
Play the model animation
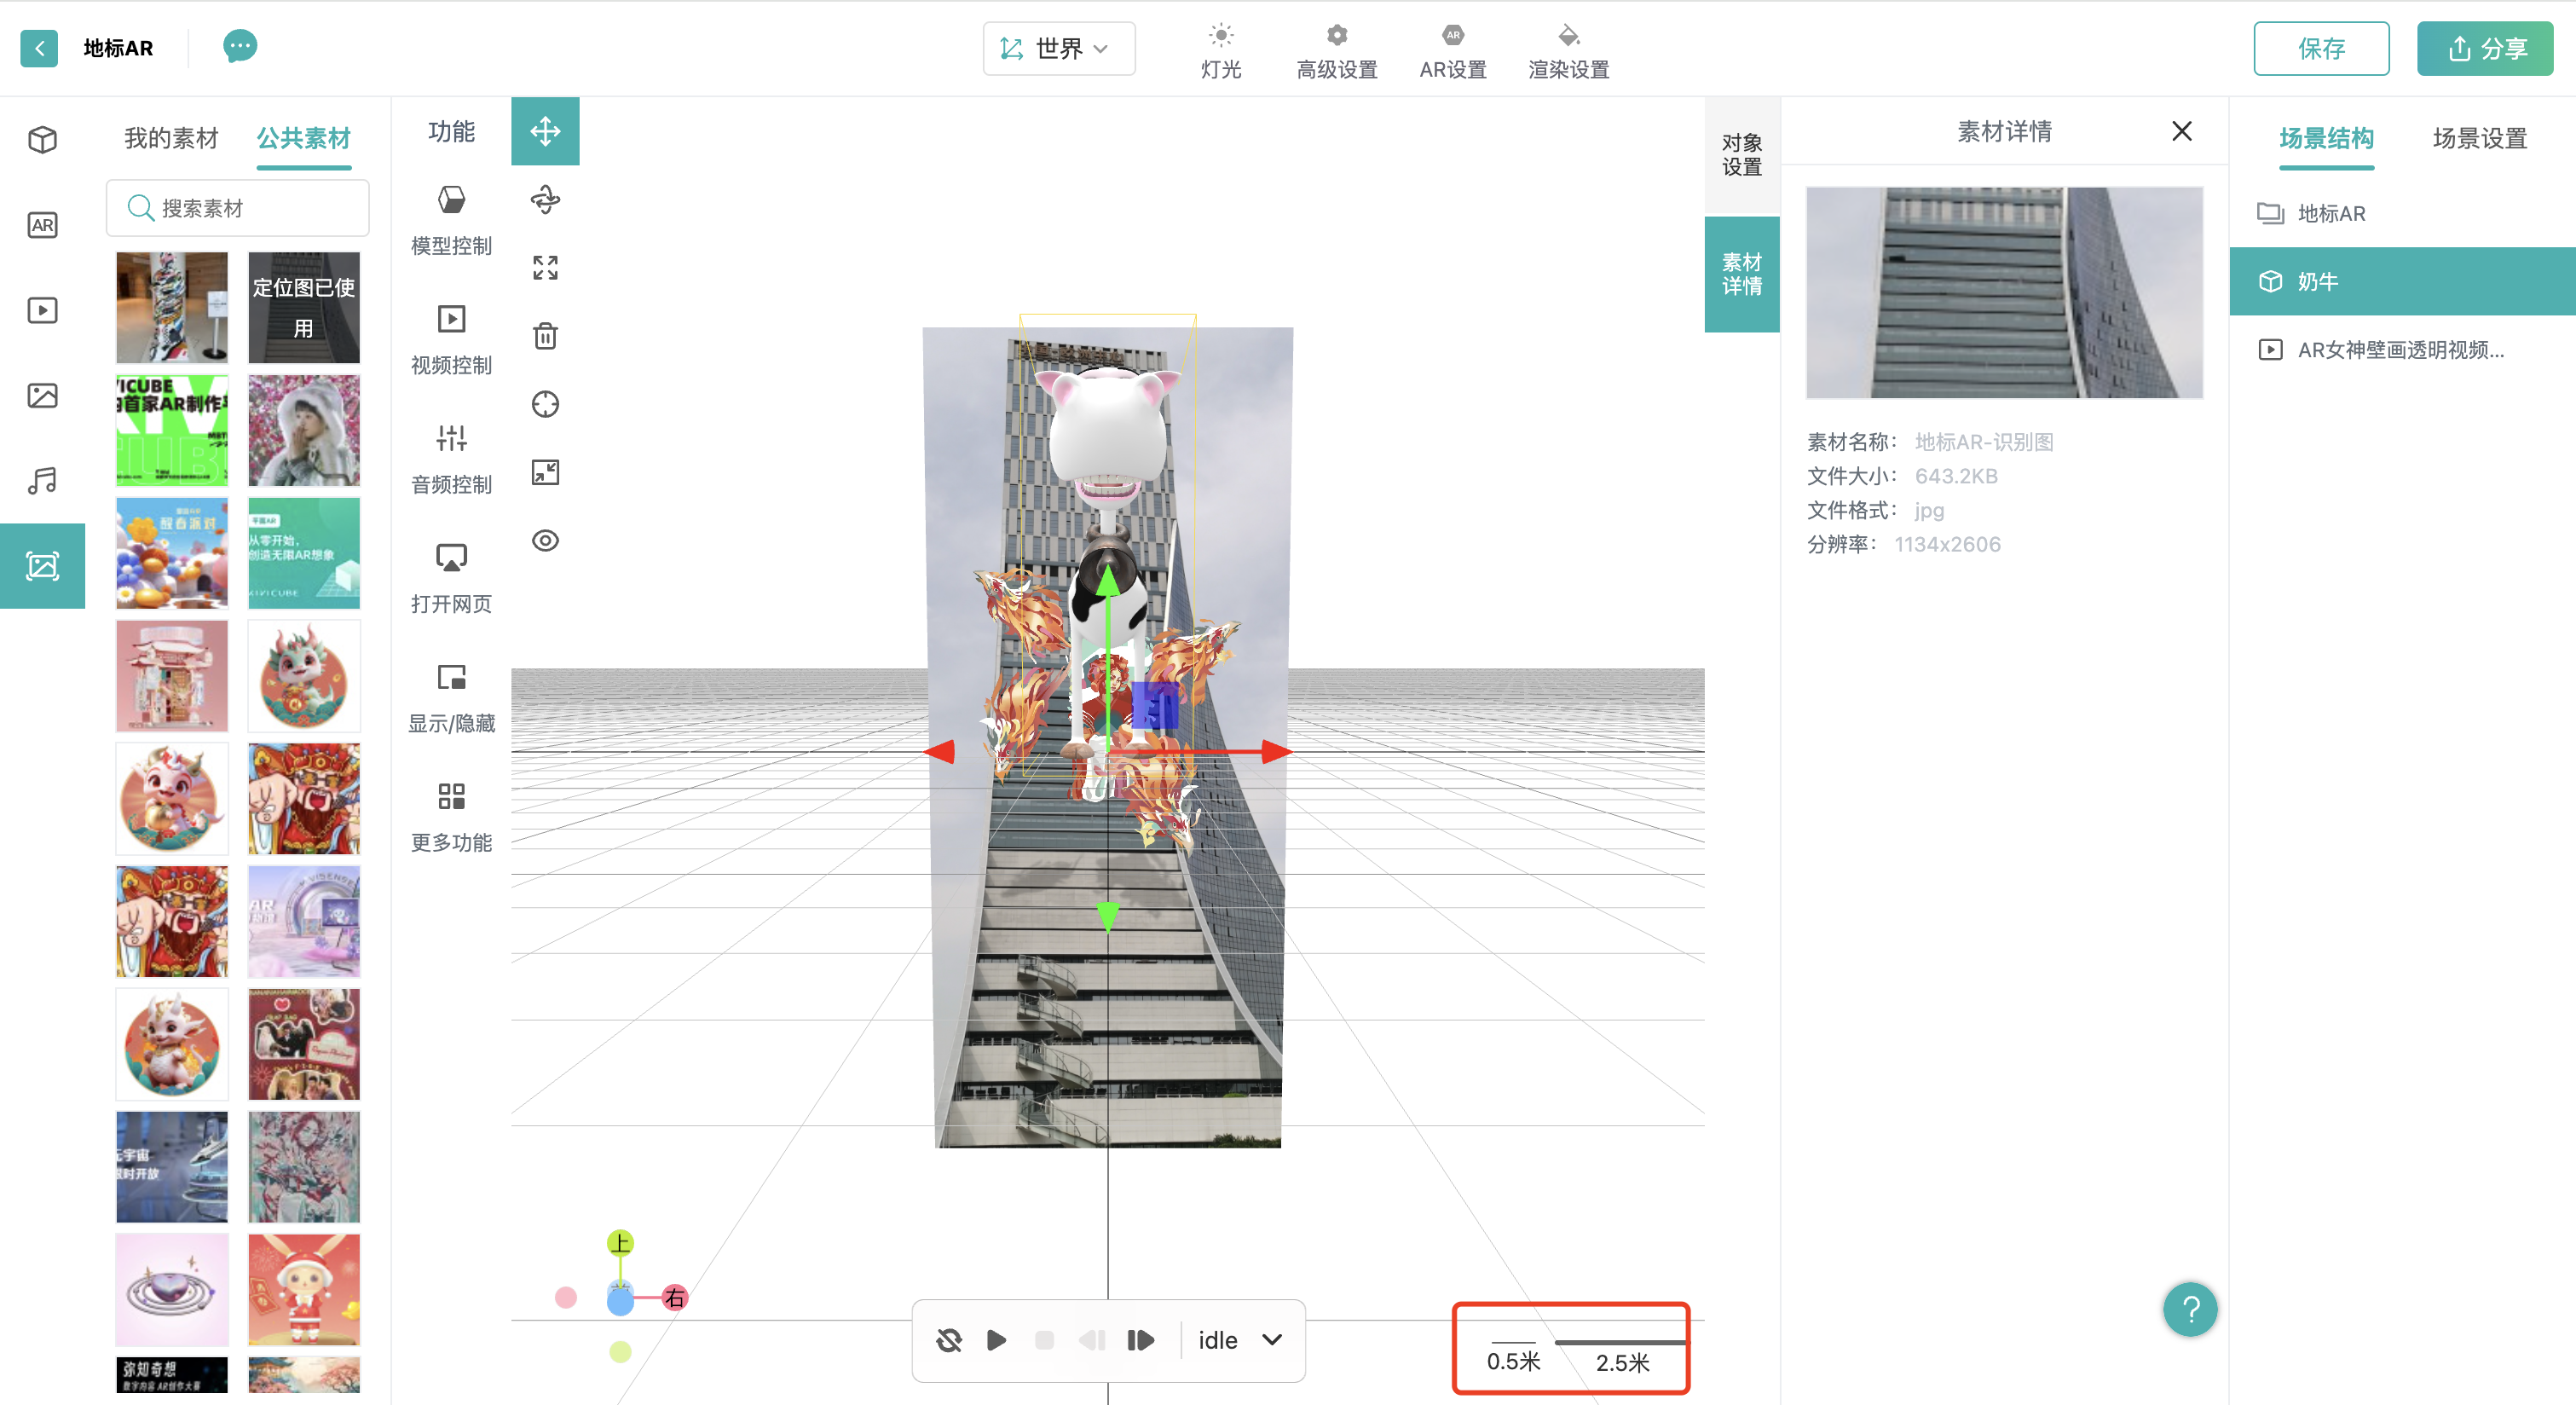(x=996, y=1340)
